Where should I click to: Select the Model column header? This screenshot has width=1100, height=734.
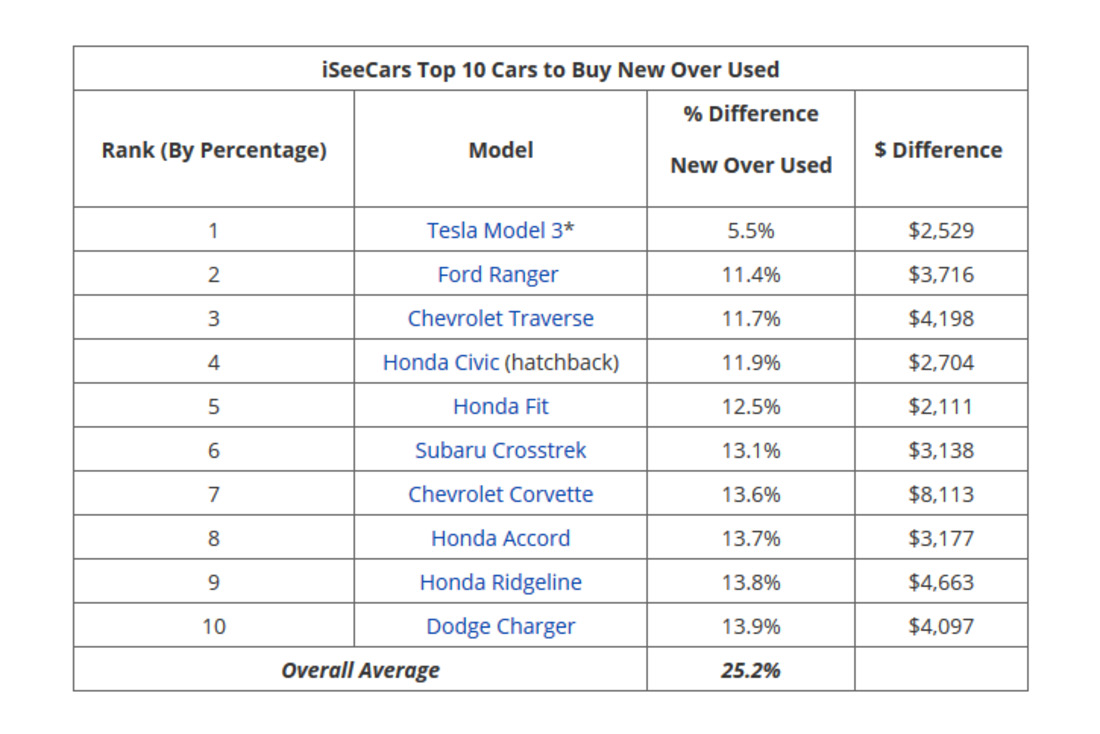[x=500, y=150]
